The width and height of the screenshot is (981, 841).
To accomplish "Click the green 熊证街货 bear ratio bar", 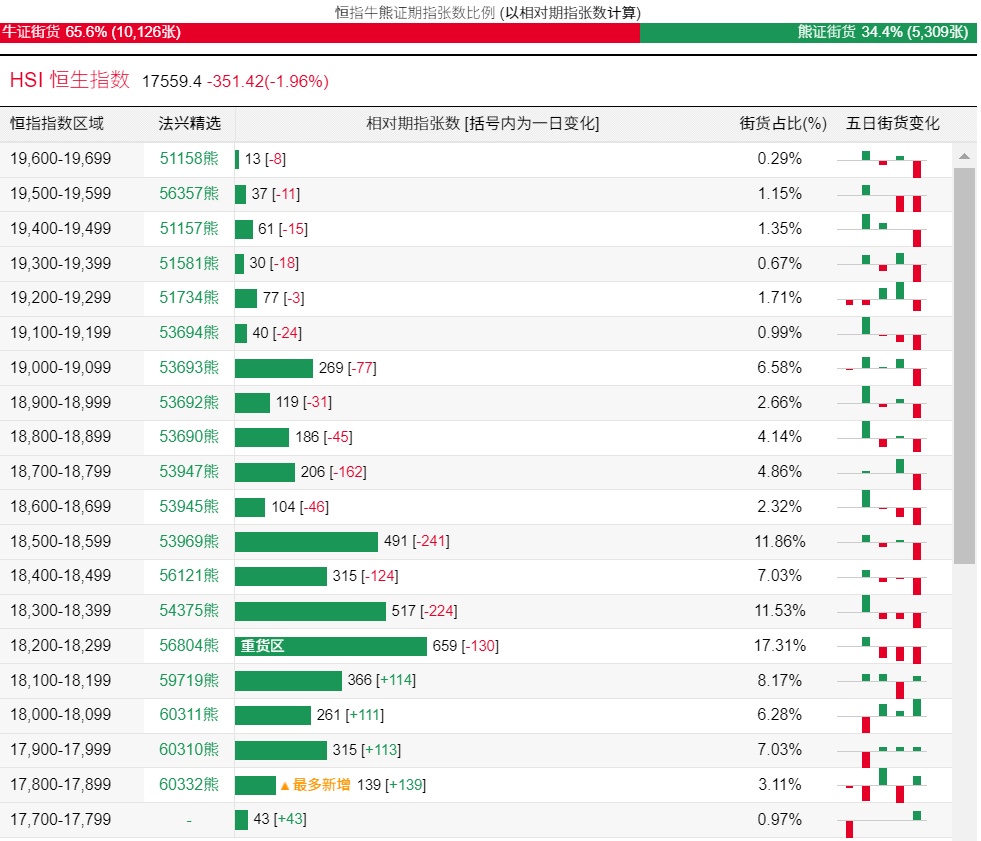I will coord(808,32).
